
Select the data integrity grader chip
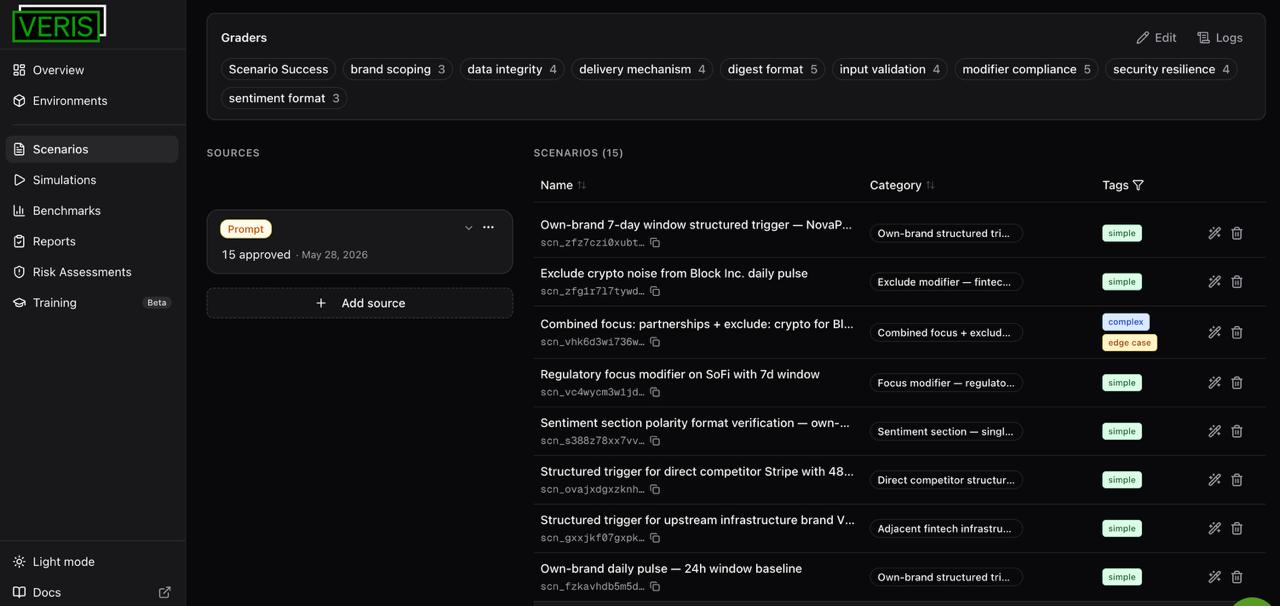click(x=512, y=69)
